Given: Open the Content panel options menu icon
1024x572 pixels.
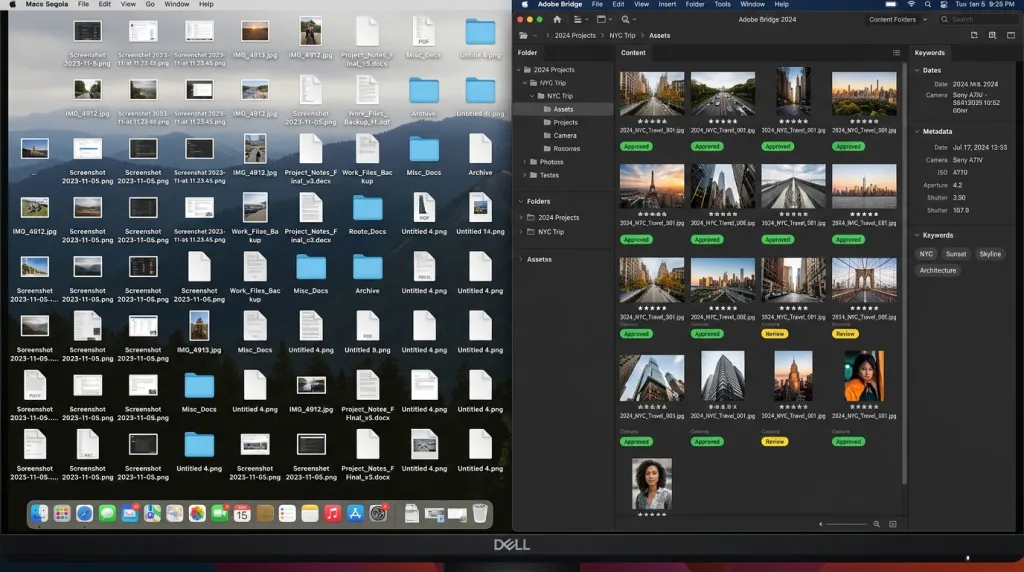Looking at the screenshot, I should click(x=896, y=53).
